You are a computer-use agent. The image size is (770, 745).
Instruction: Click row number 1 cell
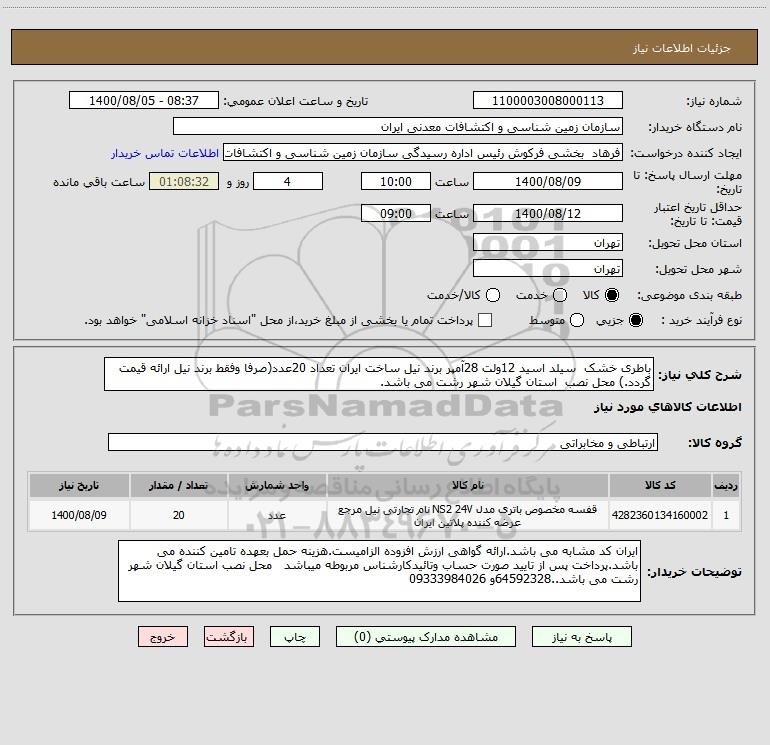[x=726, y=515]
